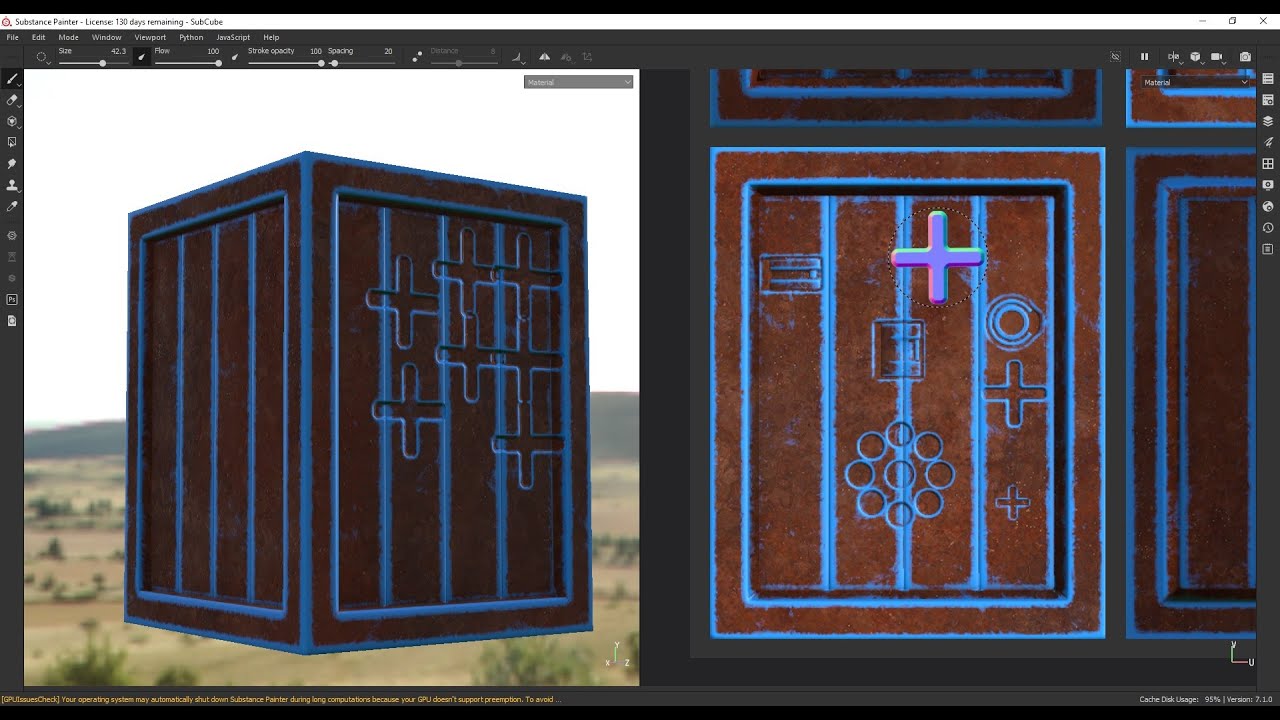Click the symmetry settings icon
1280x720 pixels.
[x=566, y=57]
